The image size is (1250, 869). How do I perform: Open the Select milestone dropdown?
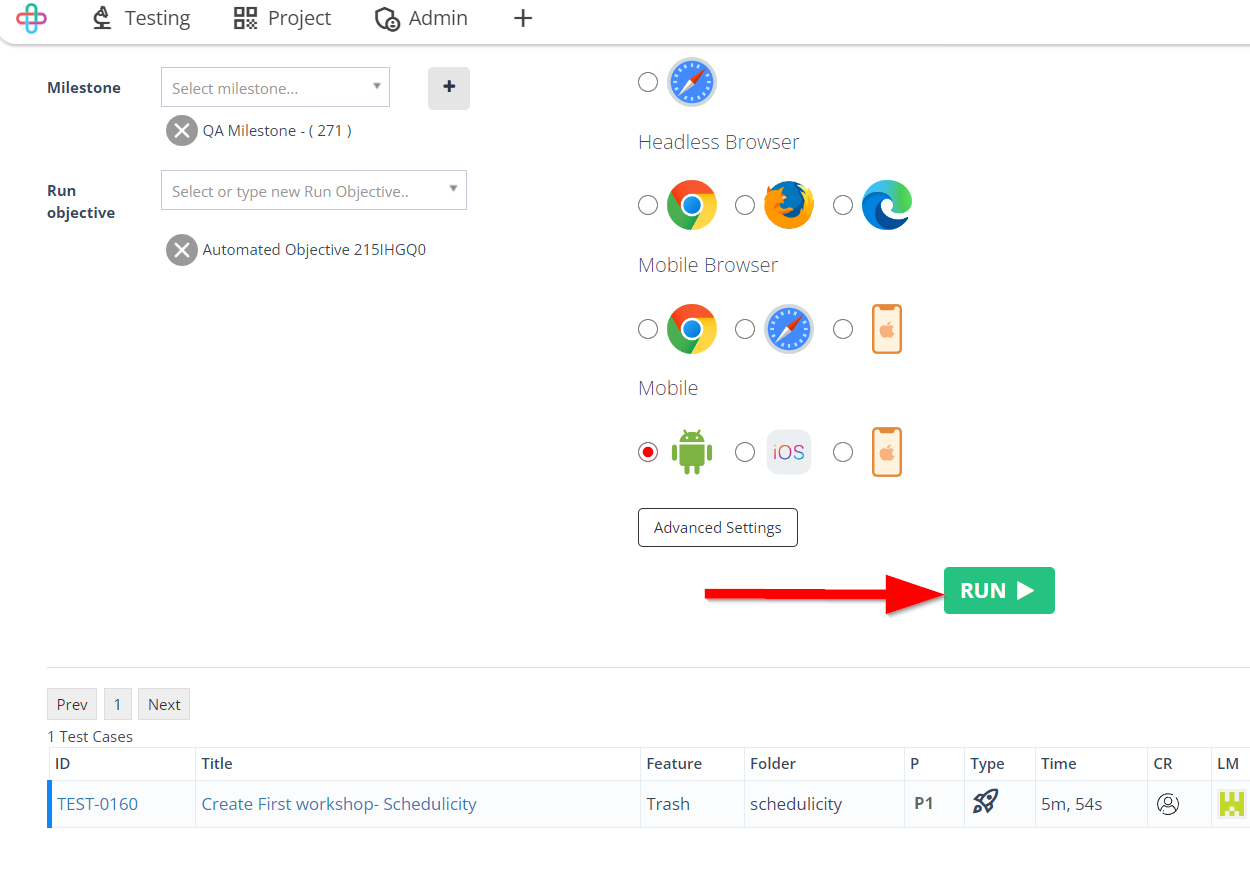[275, 88]
